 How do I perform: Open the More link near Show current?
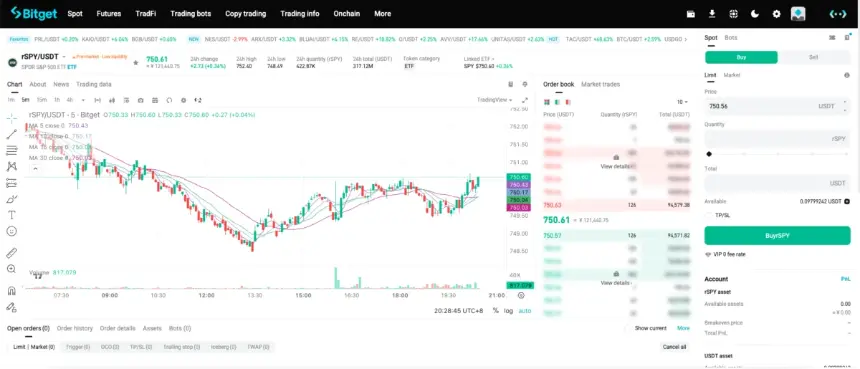coord(683,328)
